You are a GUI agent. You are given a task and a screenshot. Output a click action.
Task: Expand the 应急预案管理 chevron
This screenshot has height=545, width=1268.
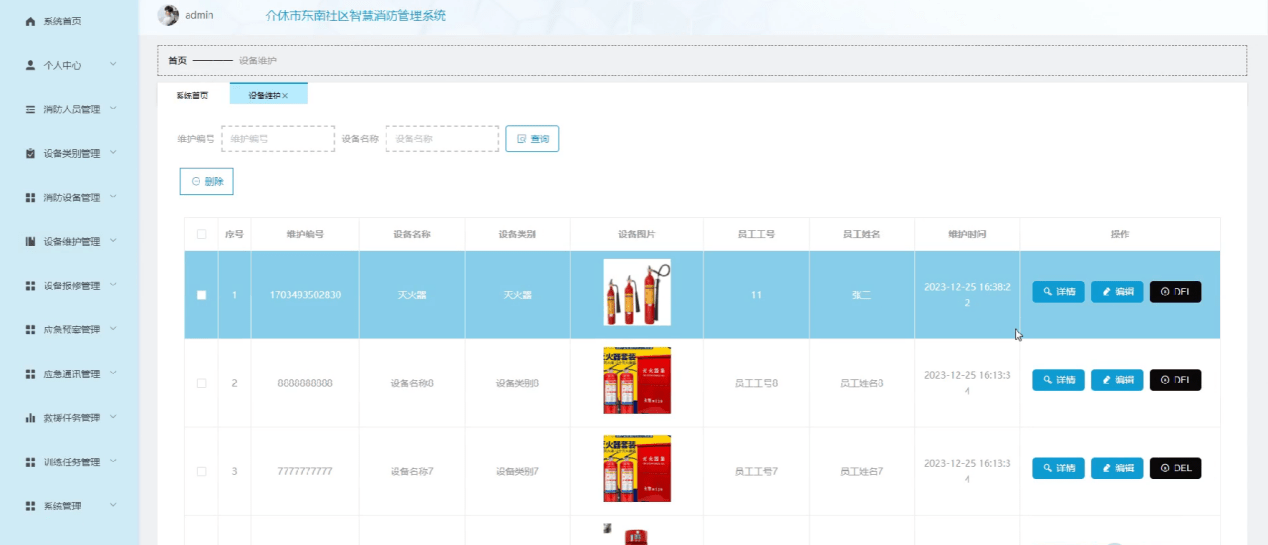[x=113, y=328]
